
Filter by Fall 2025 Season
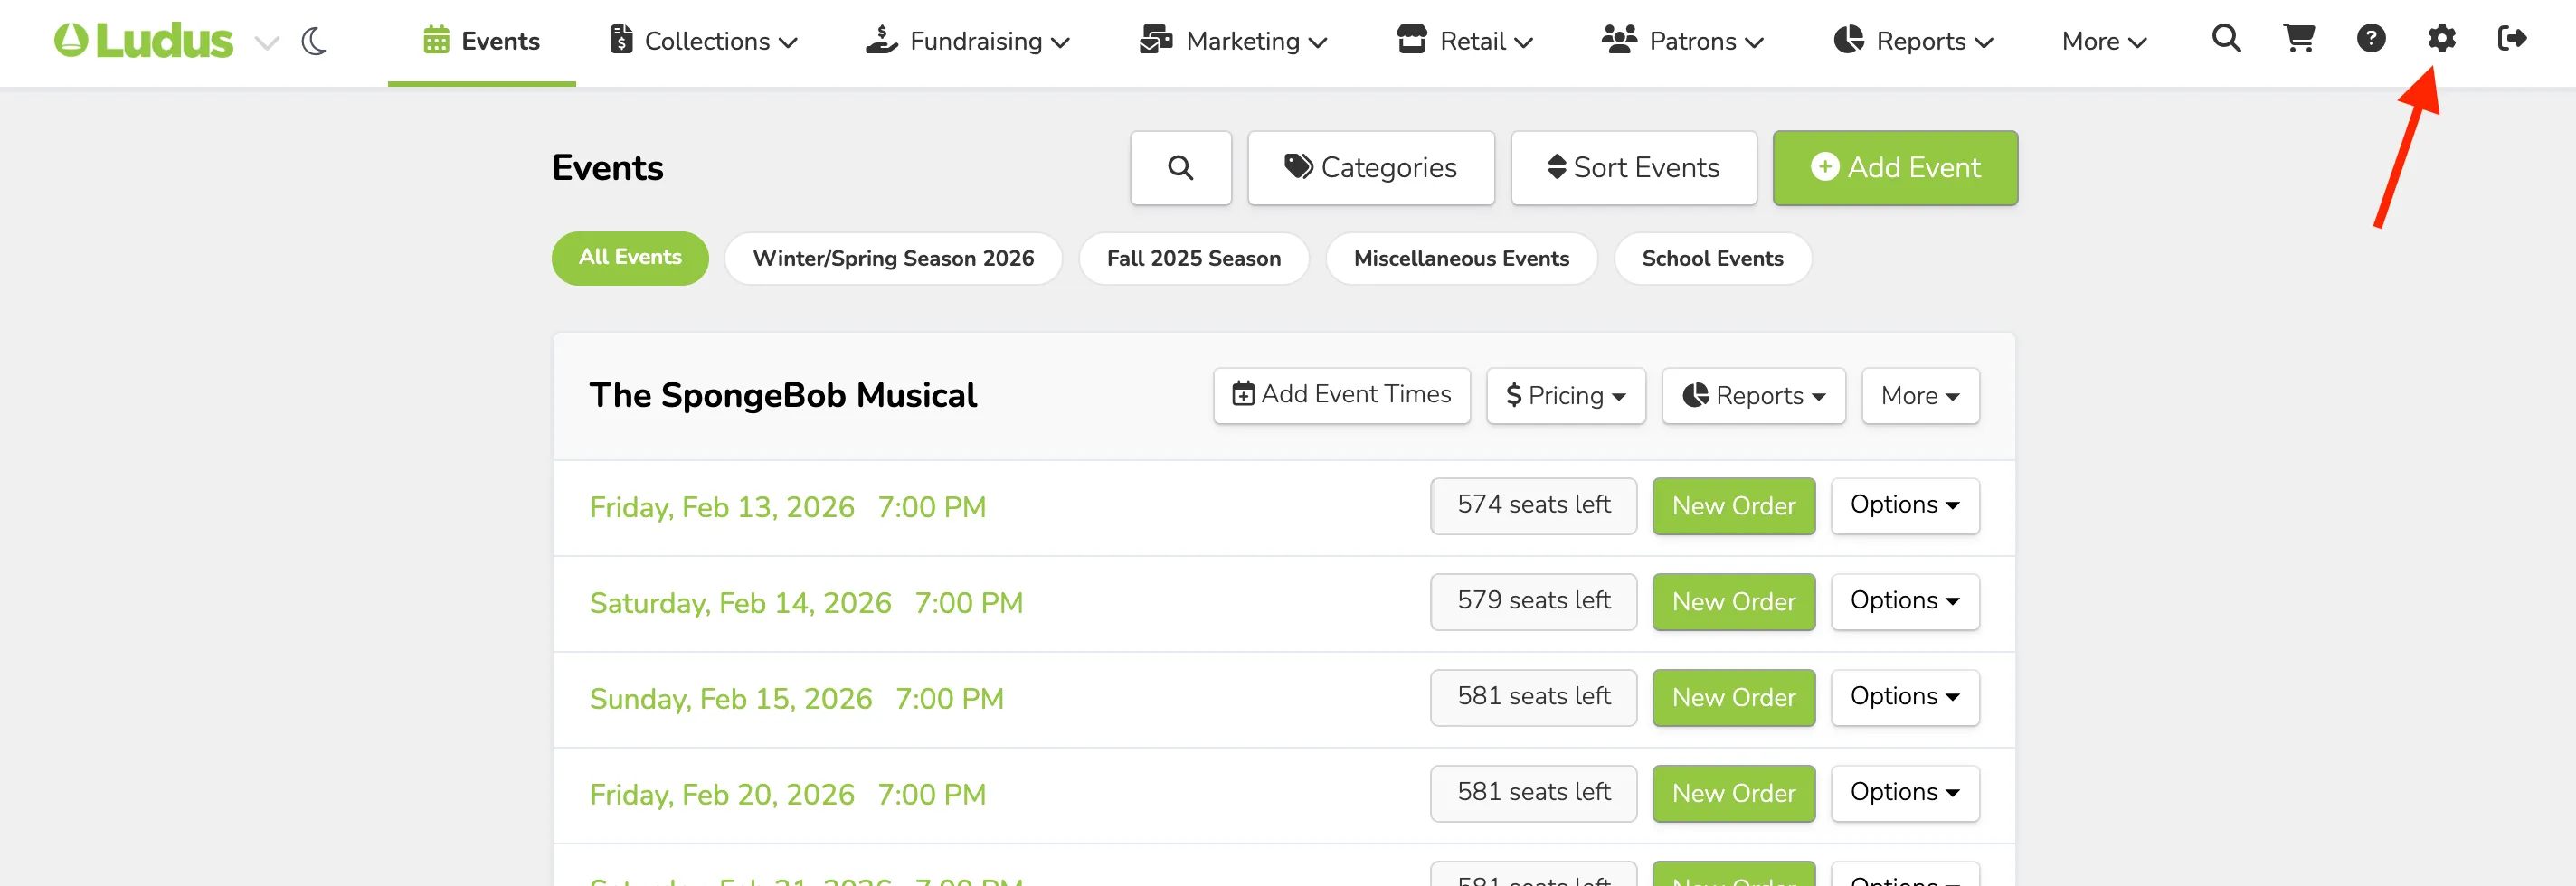1194,258
